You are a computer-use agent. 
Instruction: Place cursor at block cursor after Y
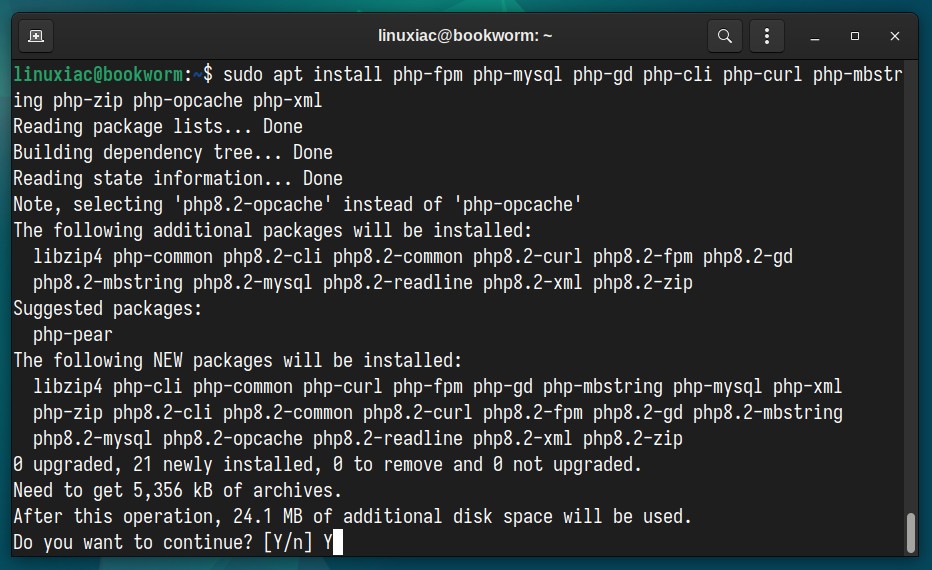click(338, 542)
